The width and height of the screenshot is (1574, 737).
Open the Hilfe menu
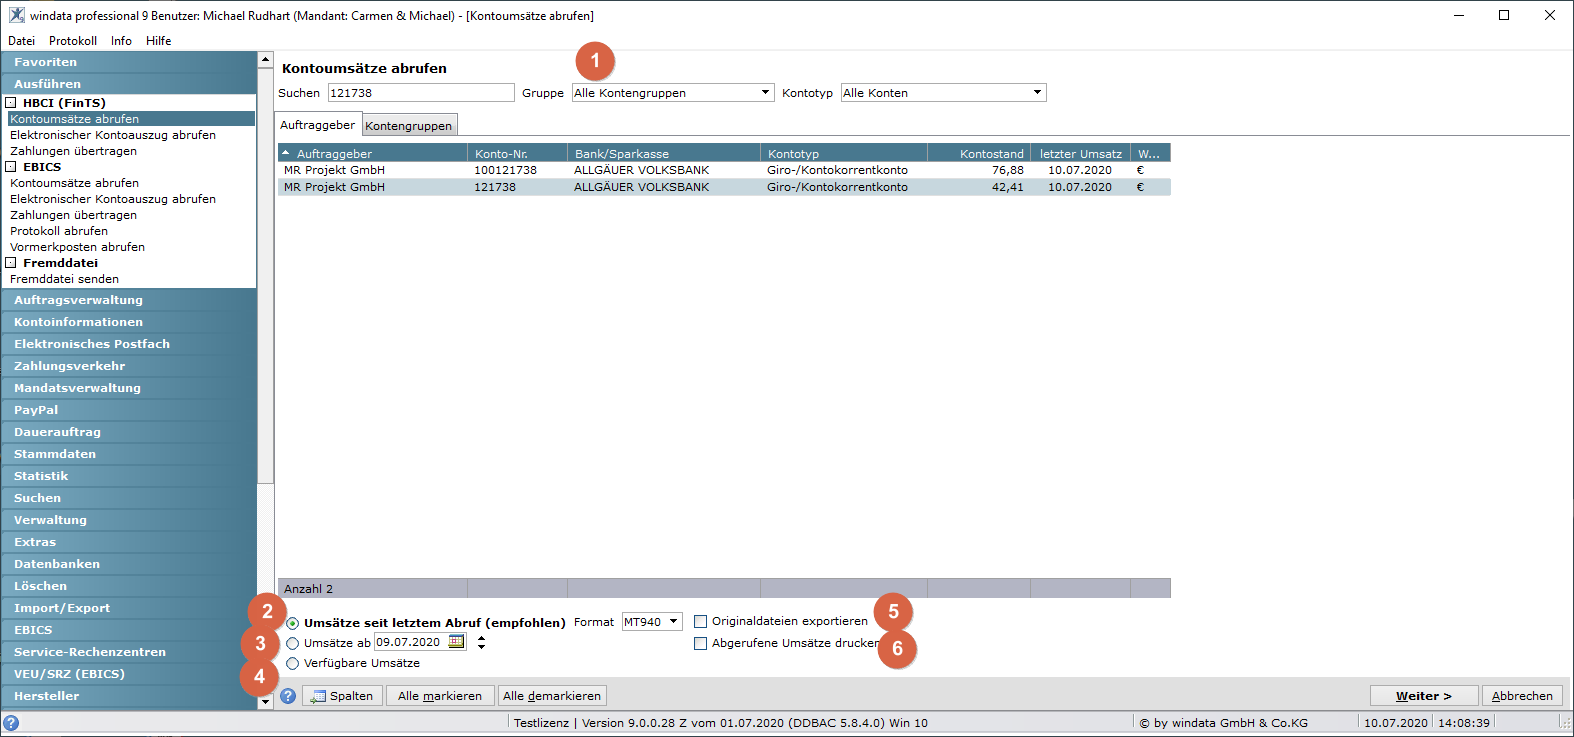(158, 41)
